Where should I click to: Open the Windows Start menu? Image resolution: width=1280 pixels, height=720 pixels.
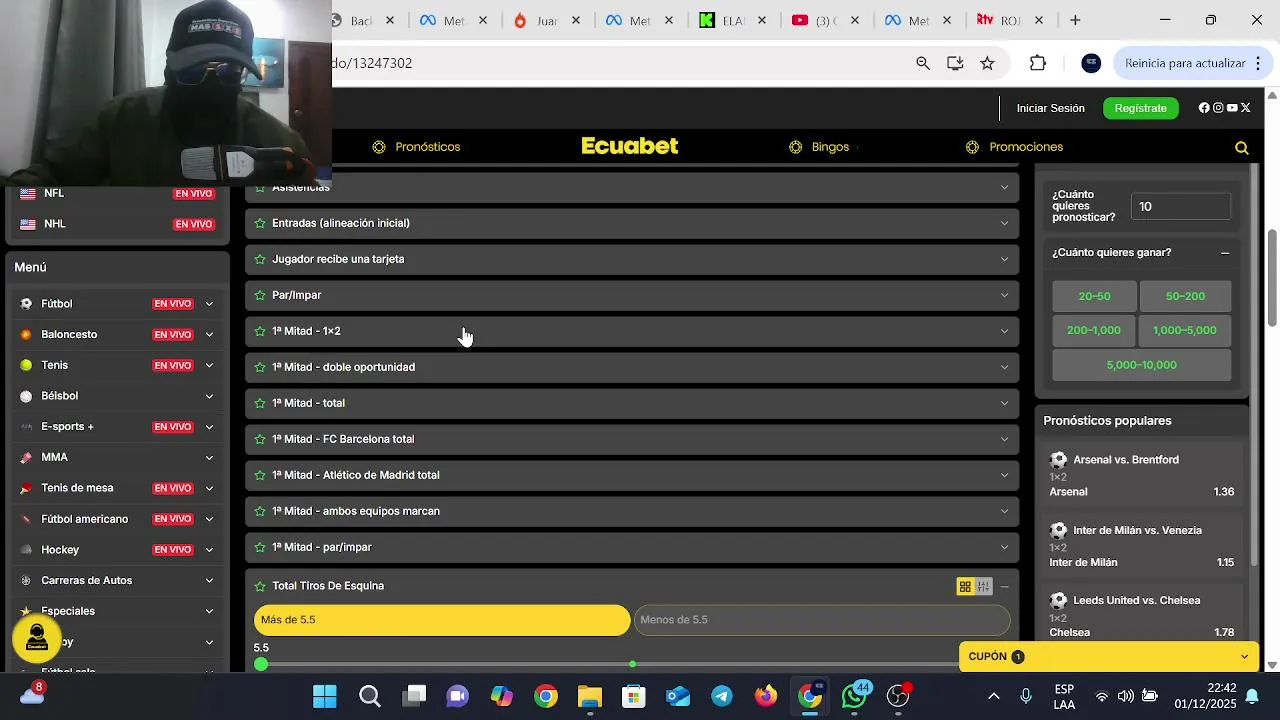[x=325, y=696]
